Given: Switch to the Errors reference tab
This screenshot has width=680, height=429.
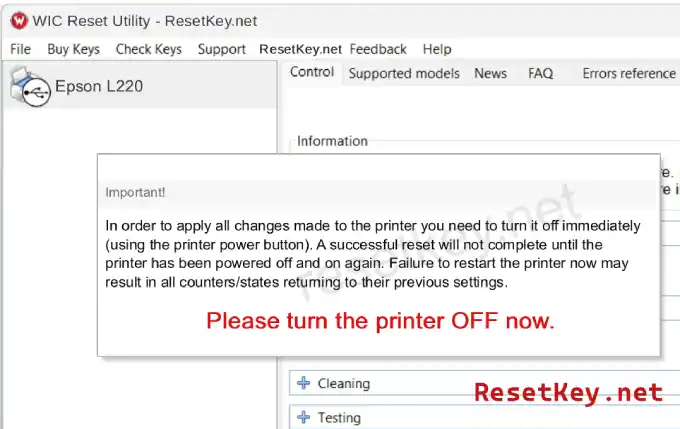Looking at the screenshot, I should tap(629, 73).
